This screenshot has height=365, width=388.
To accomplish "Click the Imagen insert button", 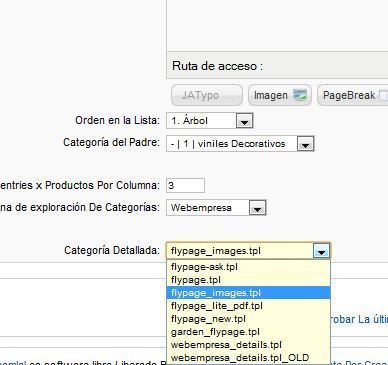I will (x=280, y=95).
